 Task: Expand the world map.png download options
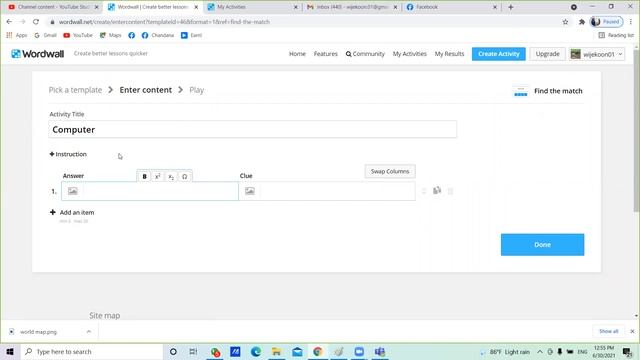tap(89, 331)
